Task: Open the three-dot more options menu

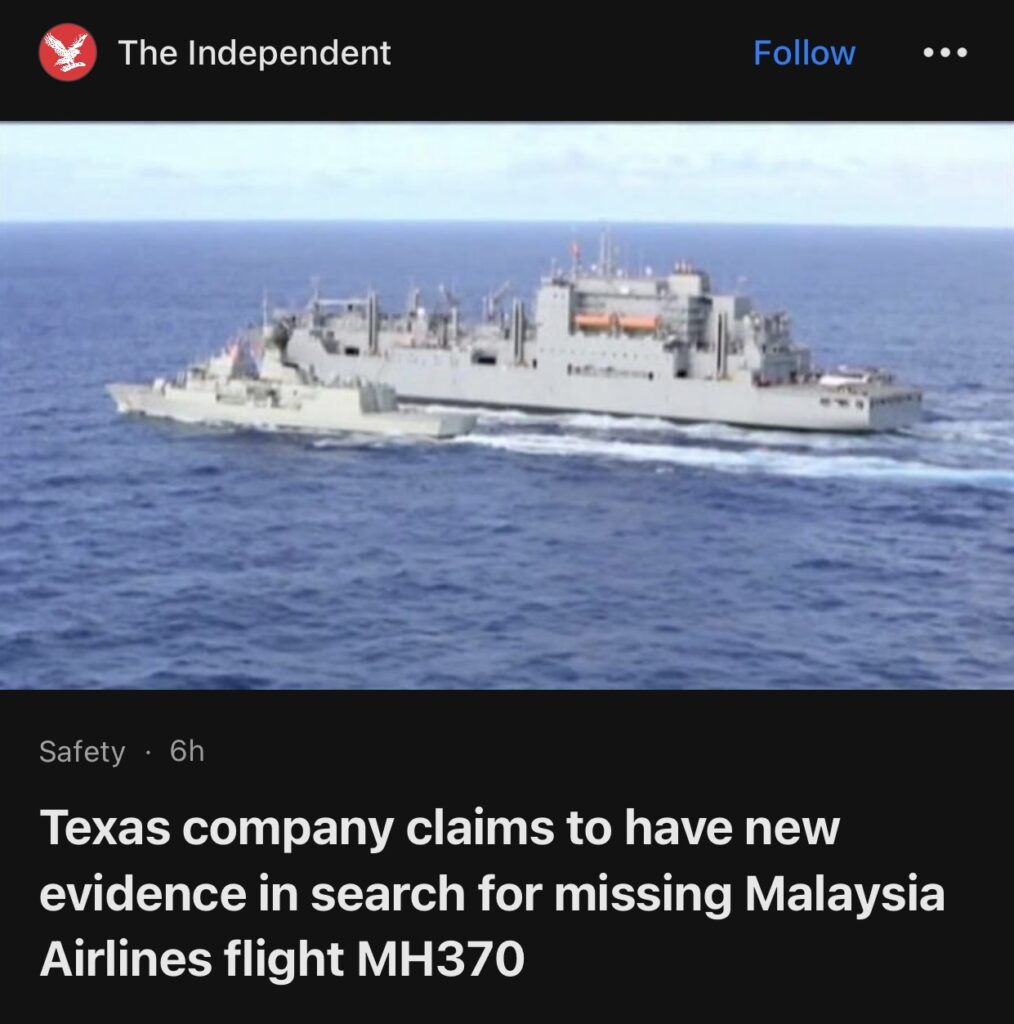Action: 945,52
